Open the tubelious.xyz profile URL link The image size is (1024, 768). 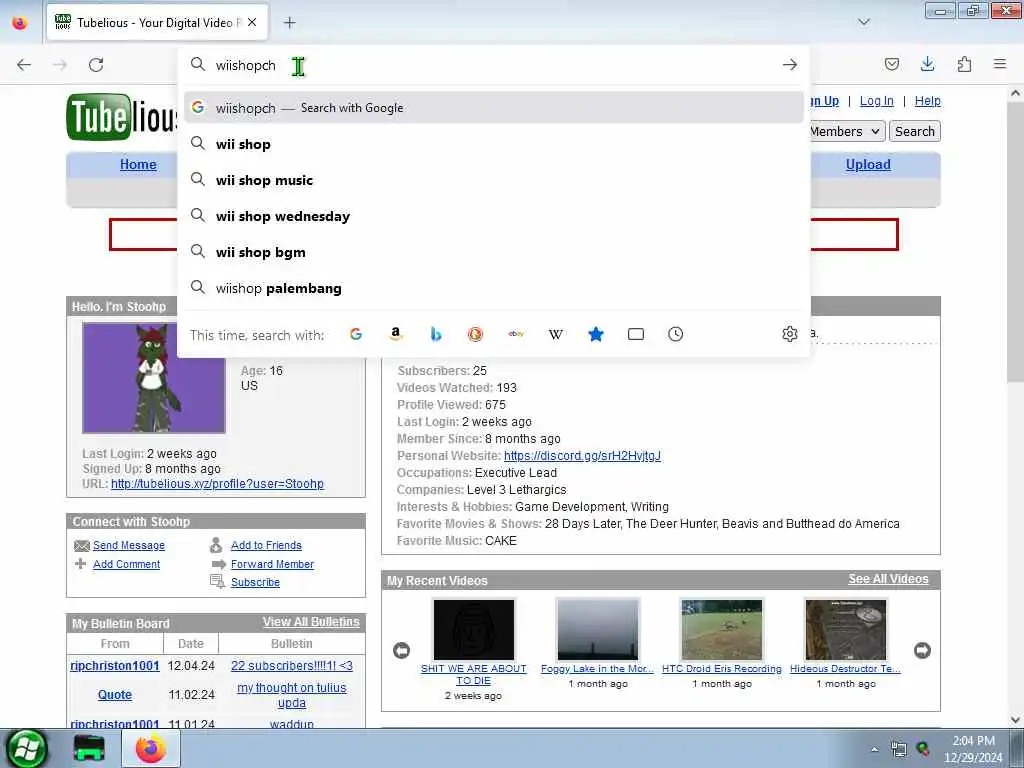pyautogui.click(x=217, y=484)
